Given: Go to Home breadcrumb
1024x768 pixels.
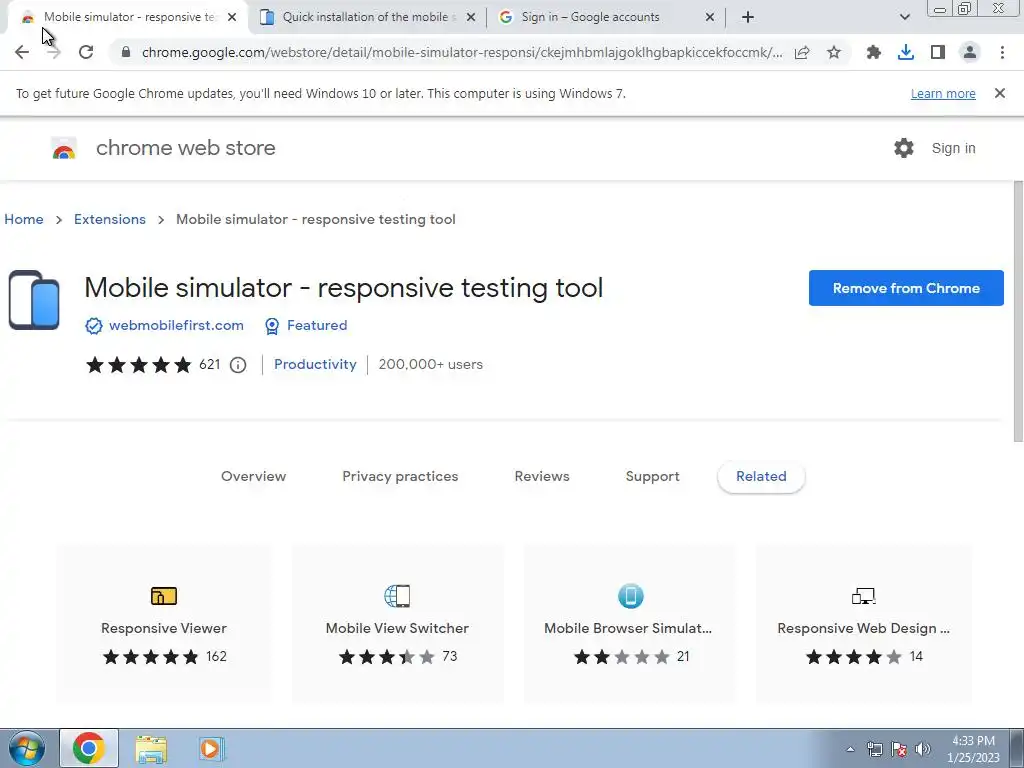Looking at the screenshot, I should coord(24,219).
